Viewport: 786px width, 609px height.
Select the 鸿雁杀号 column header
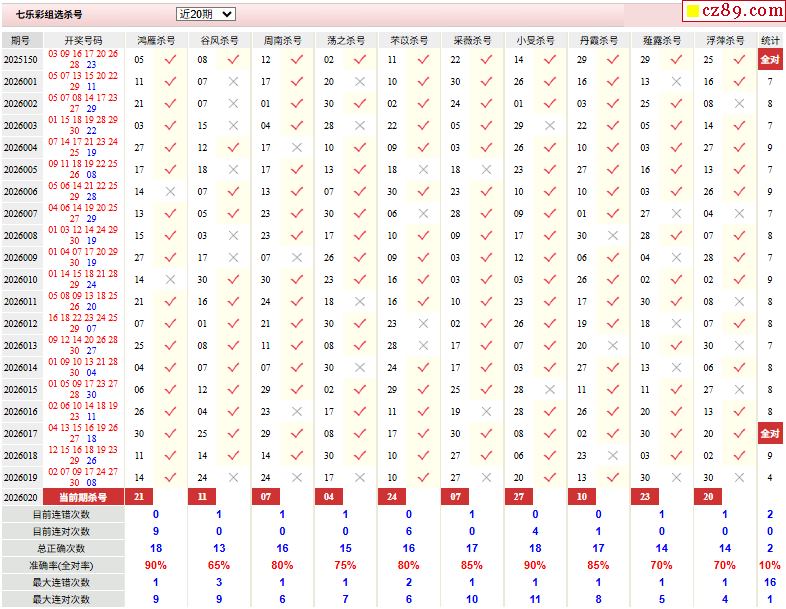(x=156, y=40)
